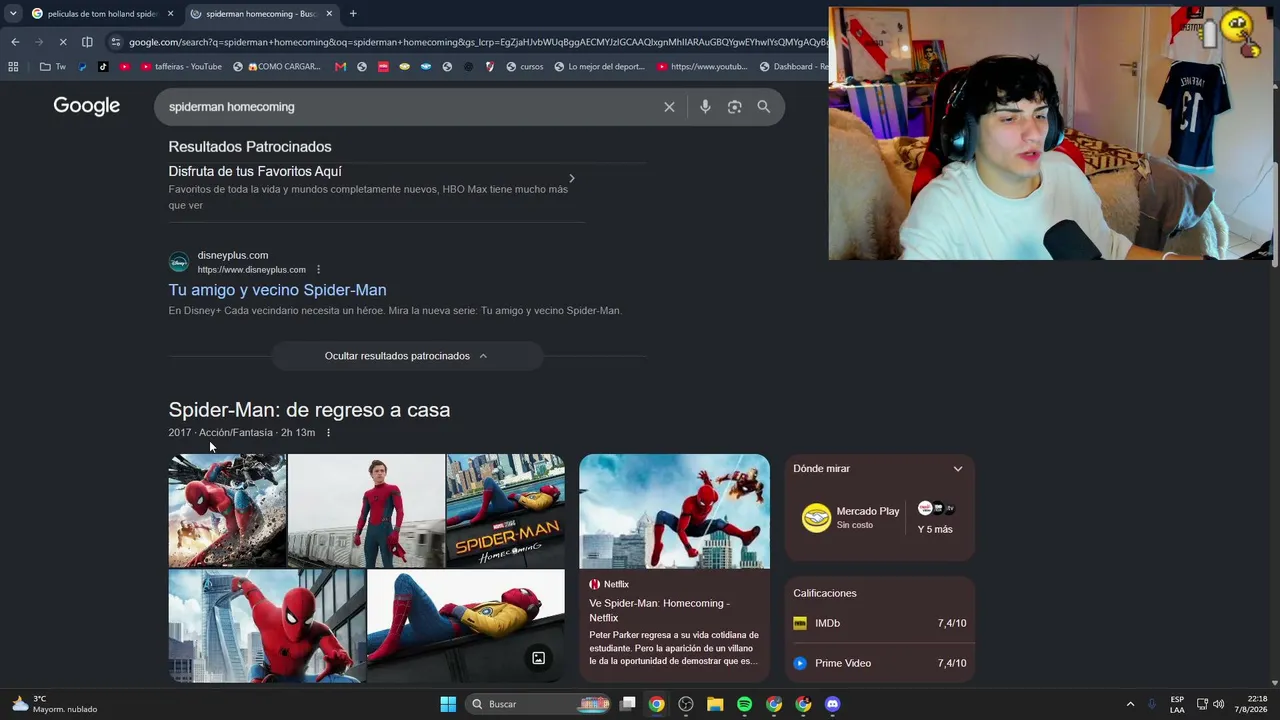This screenshot has height=720, width=1280.
Task: Open the 'Tw' bookmarks folder
Action: (53, 67)
